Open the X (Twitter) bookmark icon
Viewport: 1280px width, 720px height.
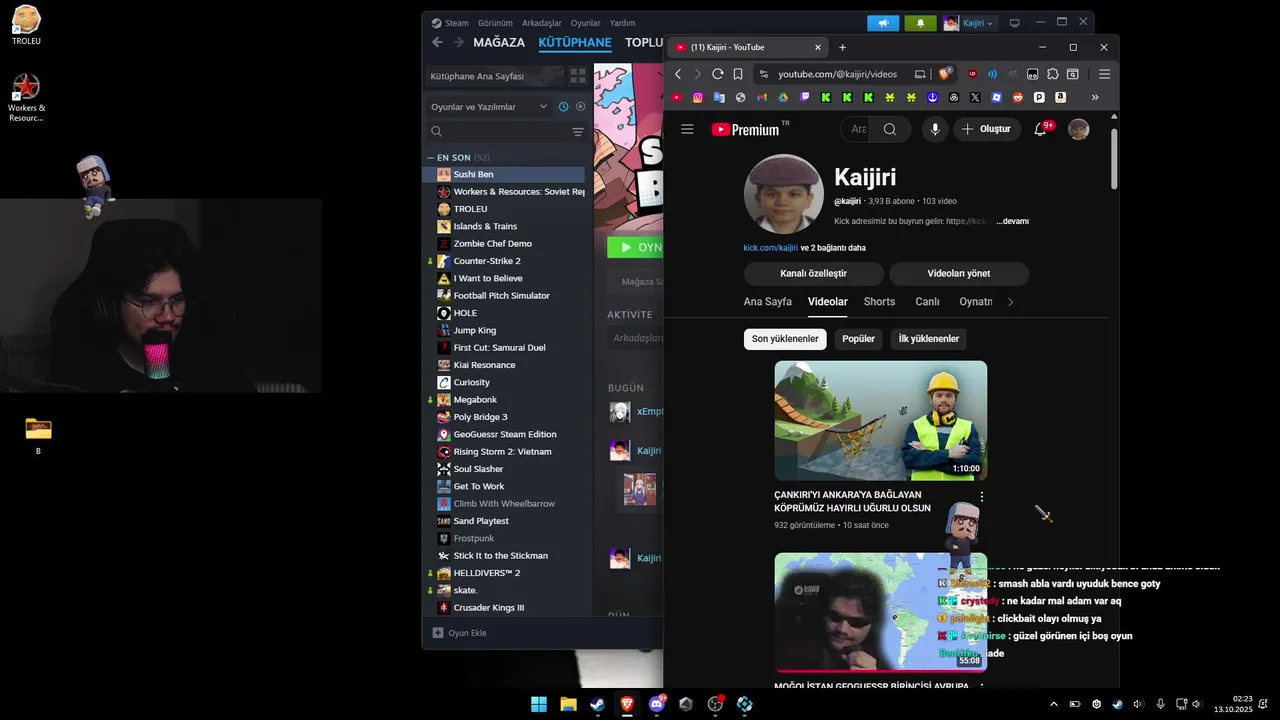(975, 97)
